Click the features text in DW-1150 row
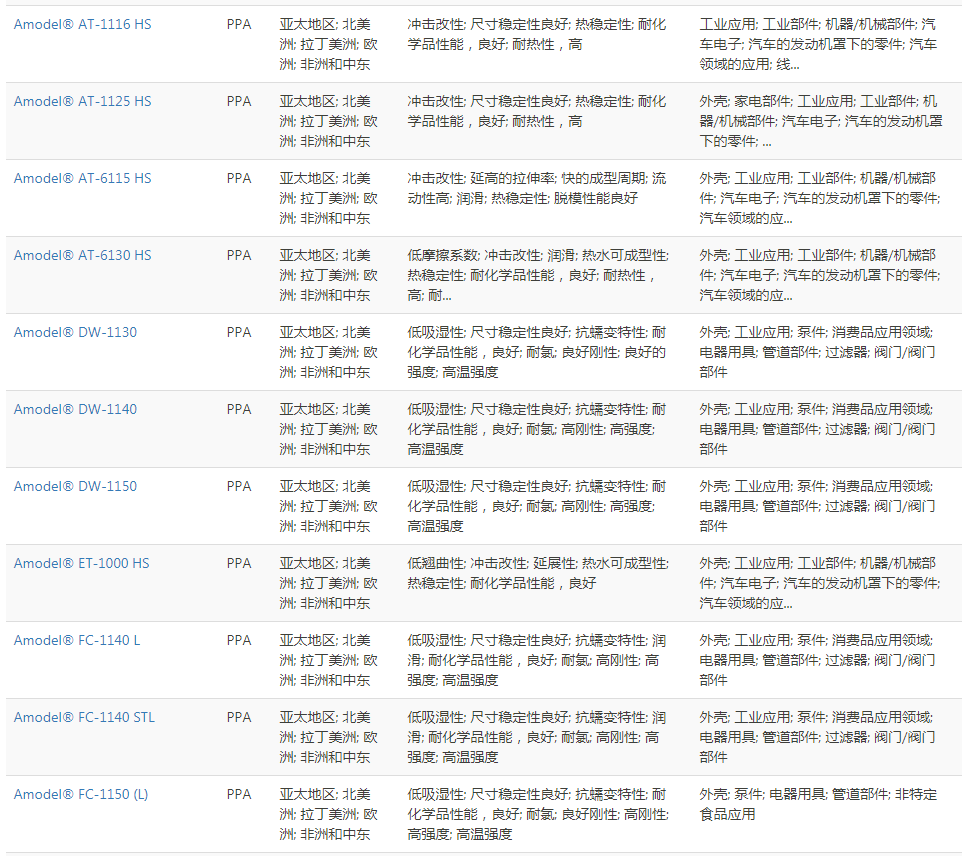 click(x=537, y=506)
